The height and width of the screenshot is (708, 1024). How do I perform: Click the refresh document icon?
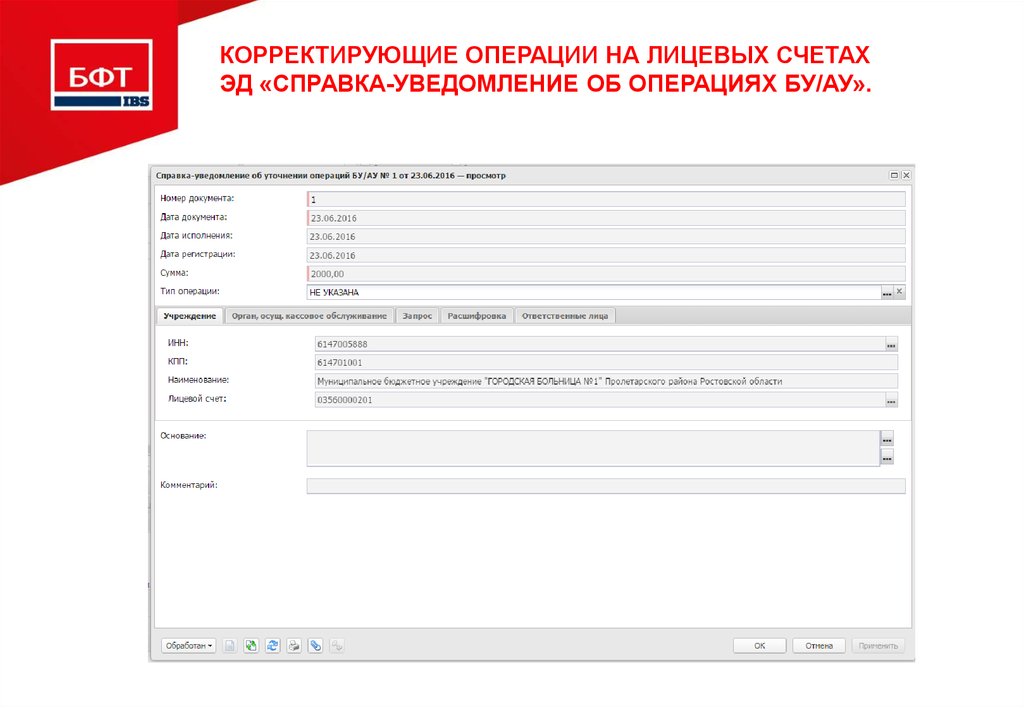click(274, 645)
